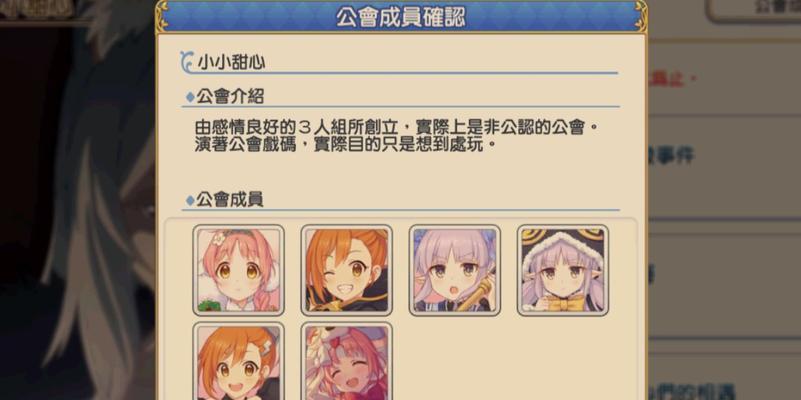Choose the lavender-haired elf holding golden instrument
Image resolution: width=801 pixels, height=400 pixels.
point(455,270)
